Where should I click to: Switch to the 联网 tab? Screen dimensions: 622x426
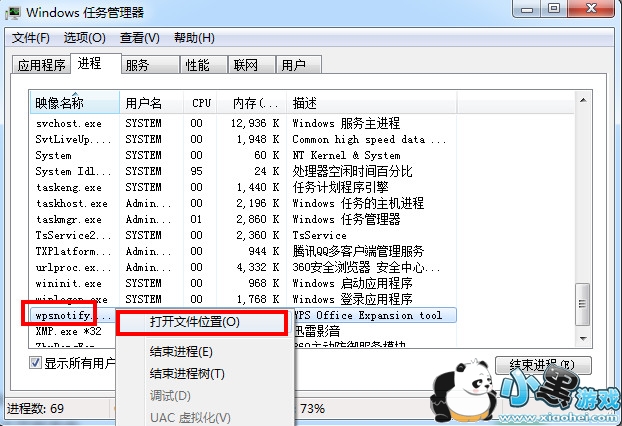point(251,65)
